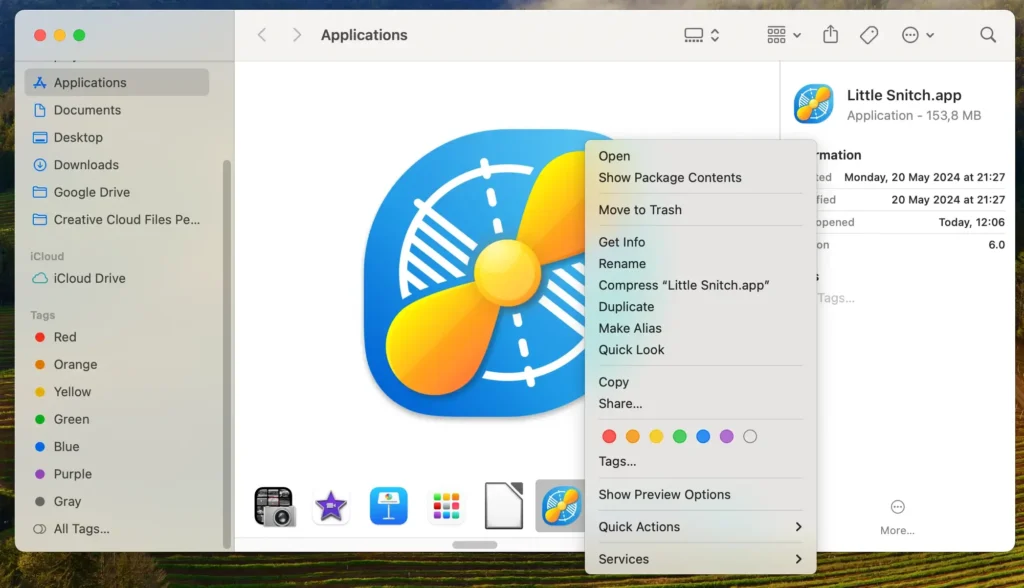Select Applications in the sidebar
The width and height of the screenshot is (1024, 588).
point(117,82)
